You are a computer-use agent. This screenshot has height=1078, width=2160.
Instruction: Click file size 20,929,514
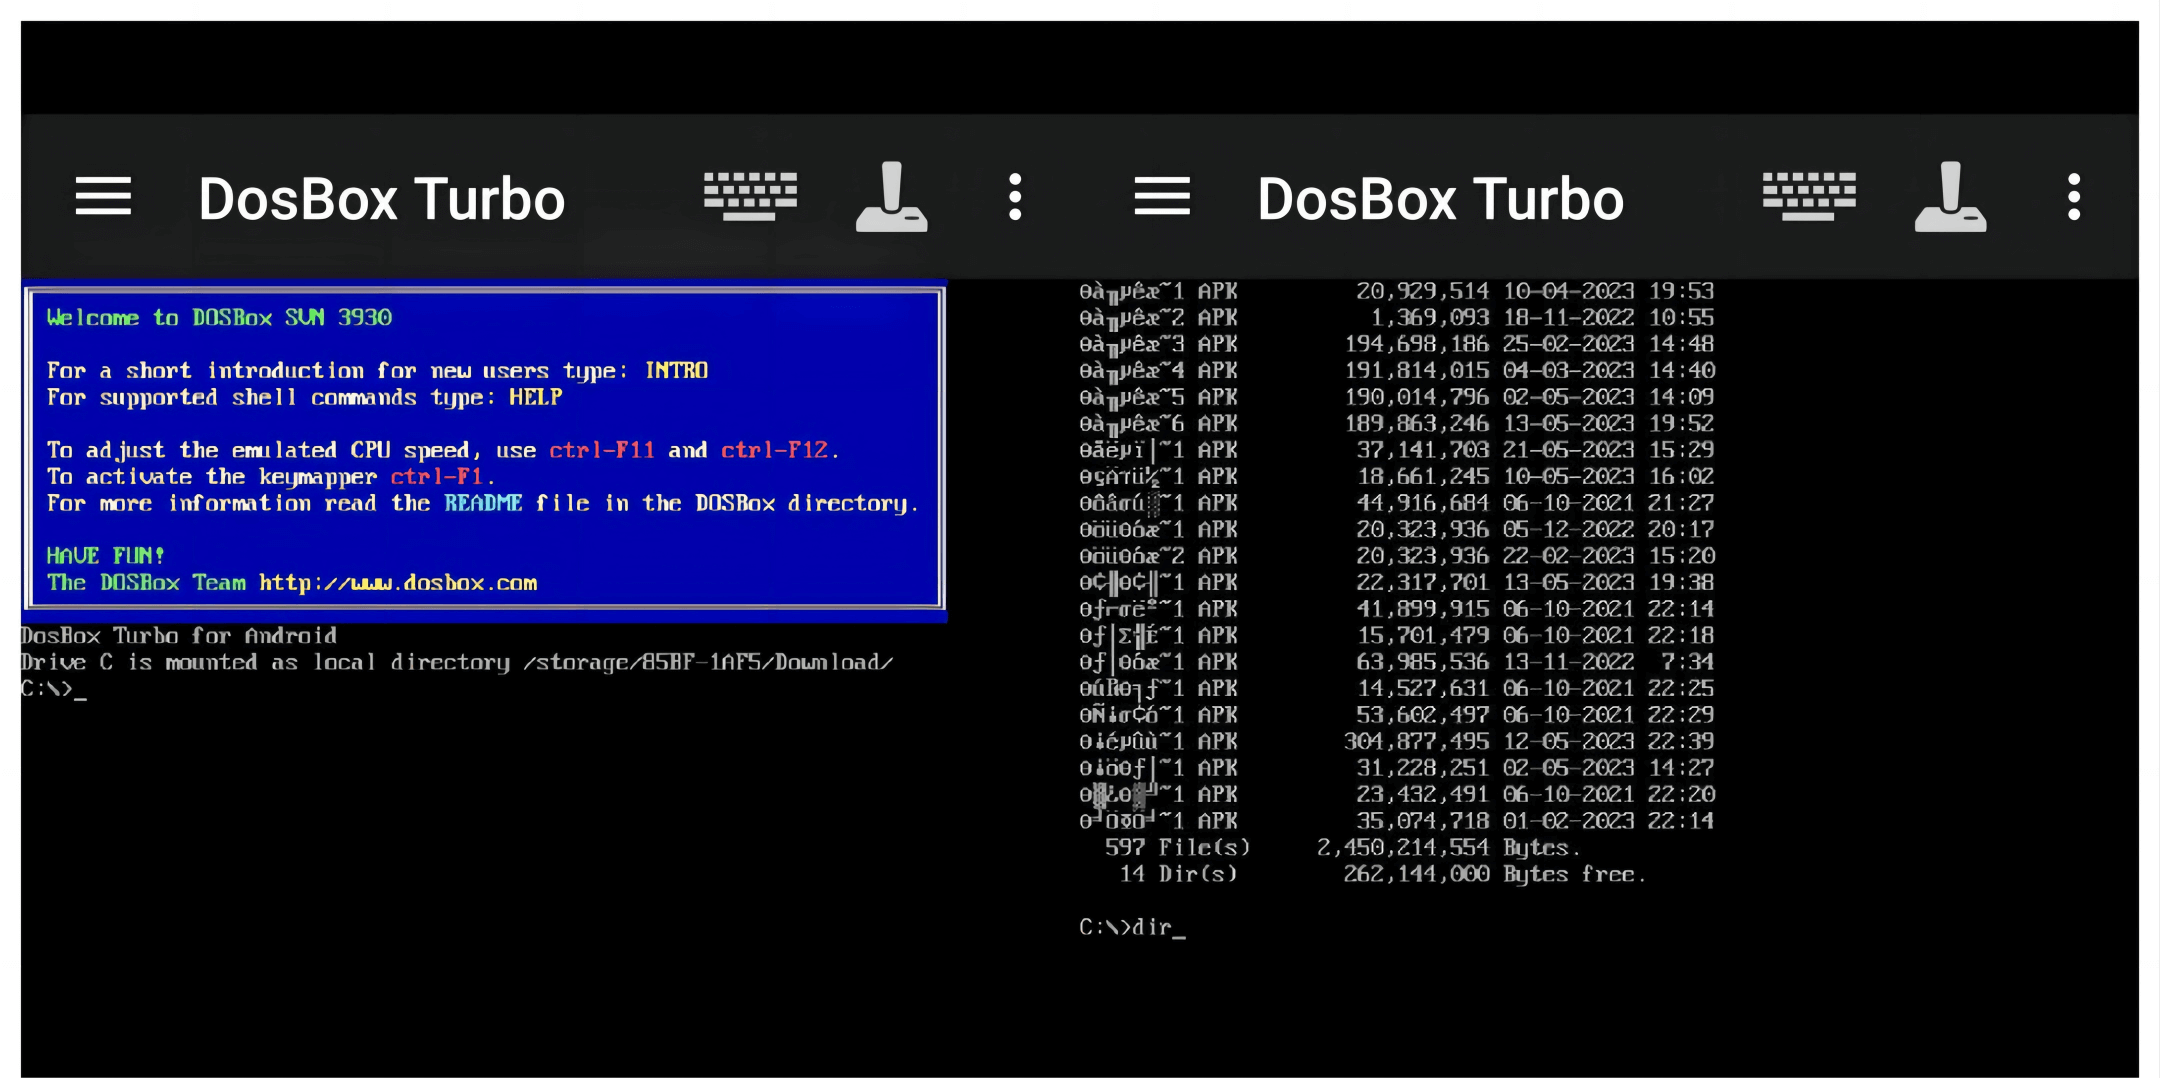pos(1422,291)
